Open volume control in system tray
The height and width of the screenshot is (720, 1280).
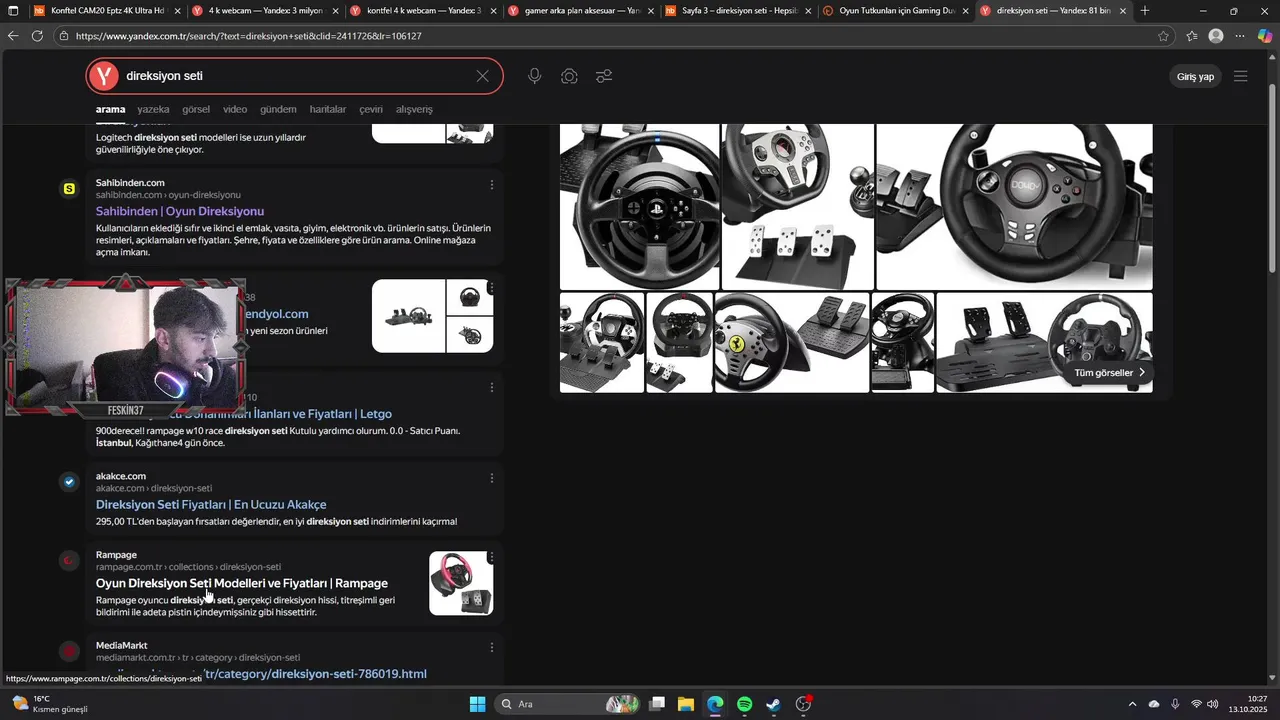tap(1213, 704)
